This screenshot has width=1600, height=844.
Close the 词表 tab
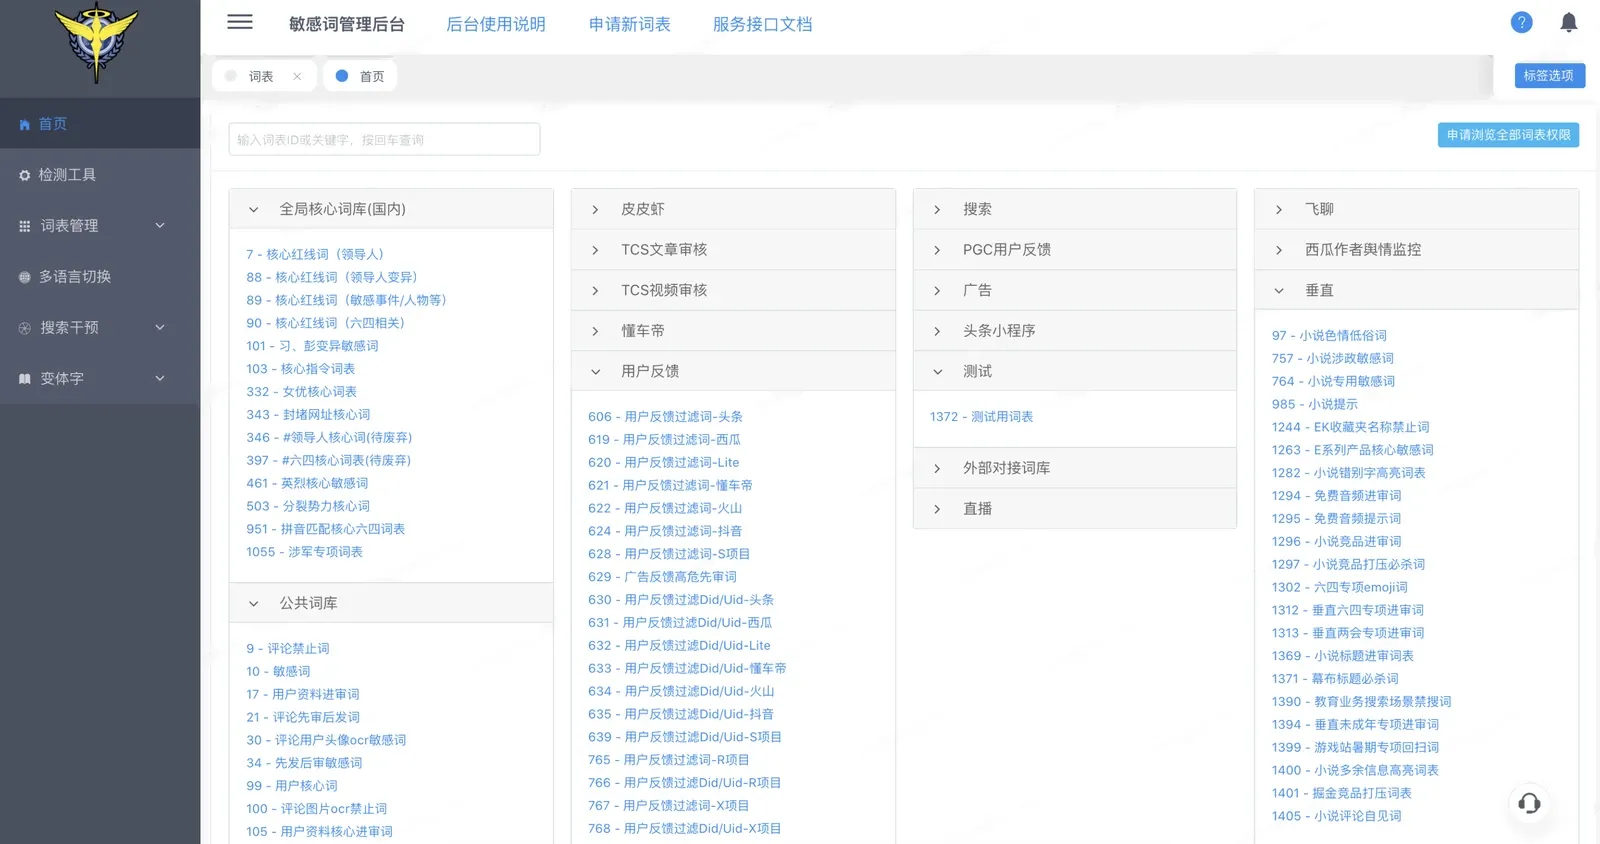coord(297,76)
